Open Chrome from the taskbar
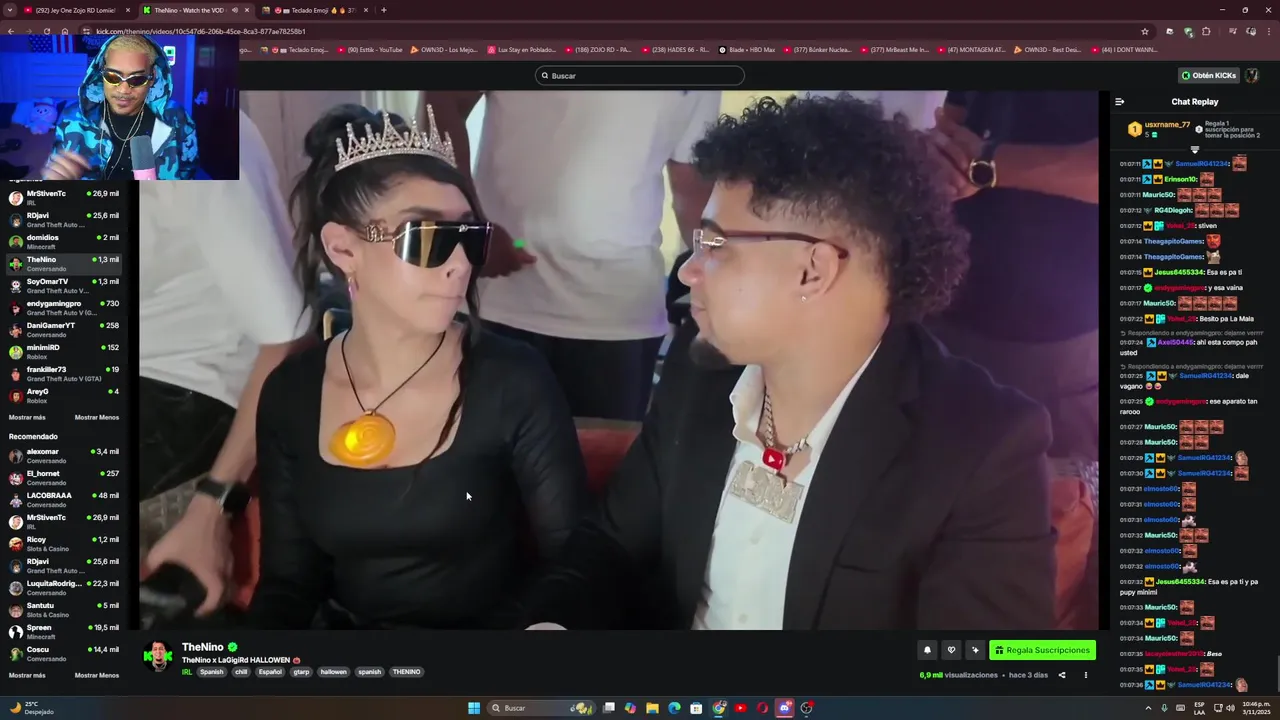The image size is (1280, 720). (x=718, y=708)
